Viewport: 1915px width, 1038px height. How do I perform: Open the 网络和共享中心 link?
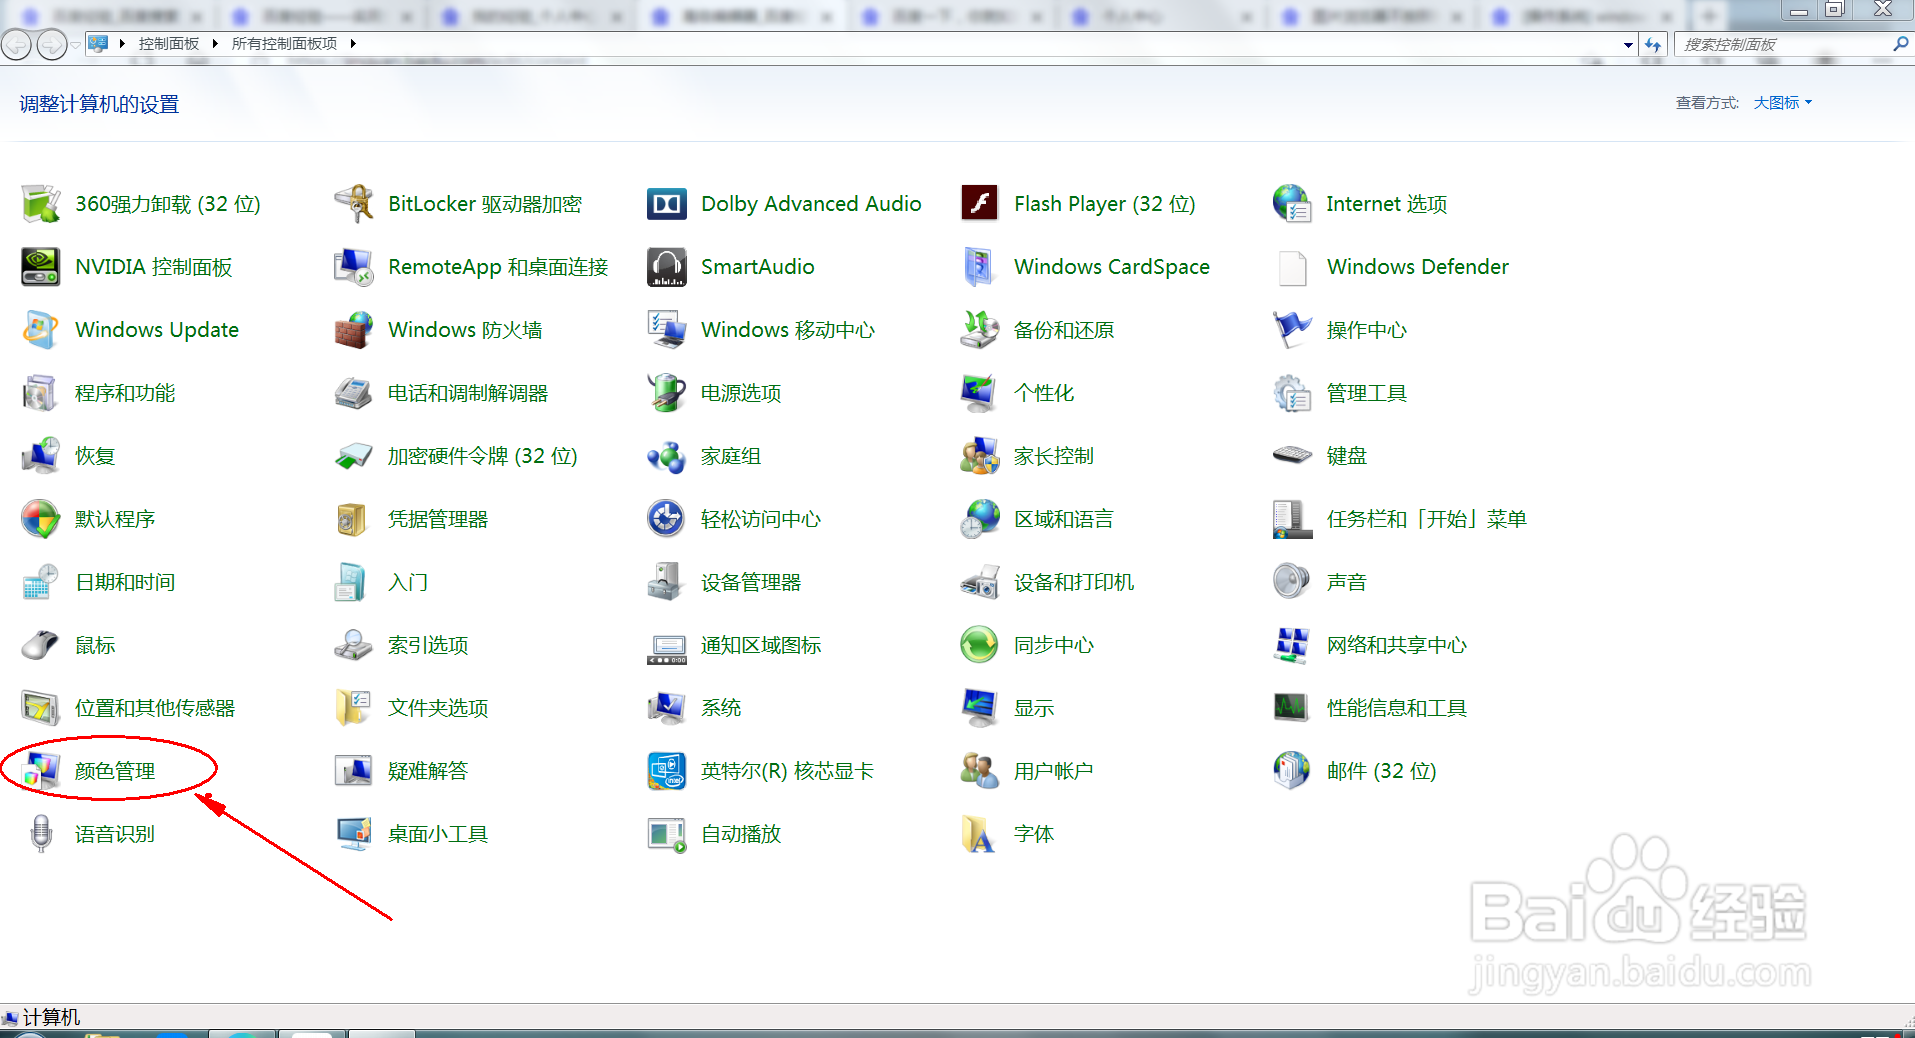(x=1397, y=645)
